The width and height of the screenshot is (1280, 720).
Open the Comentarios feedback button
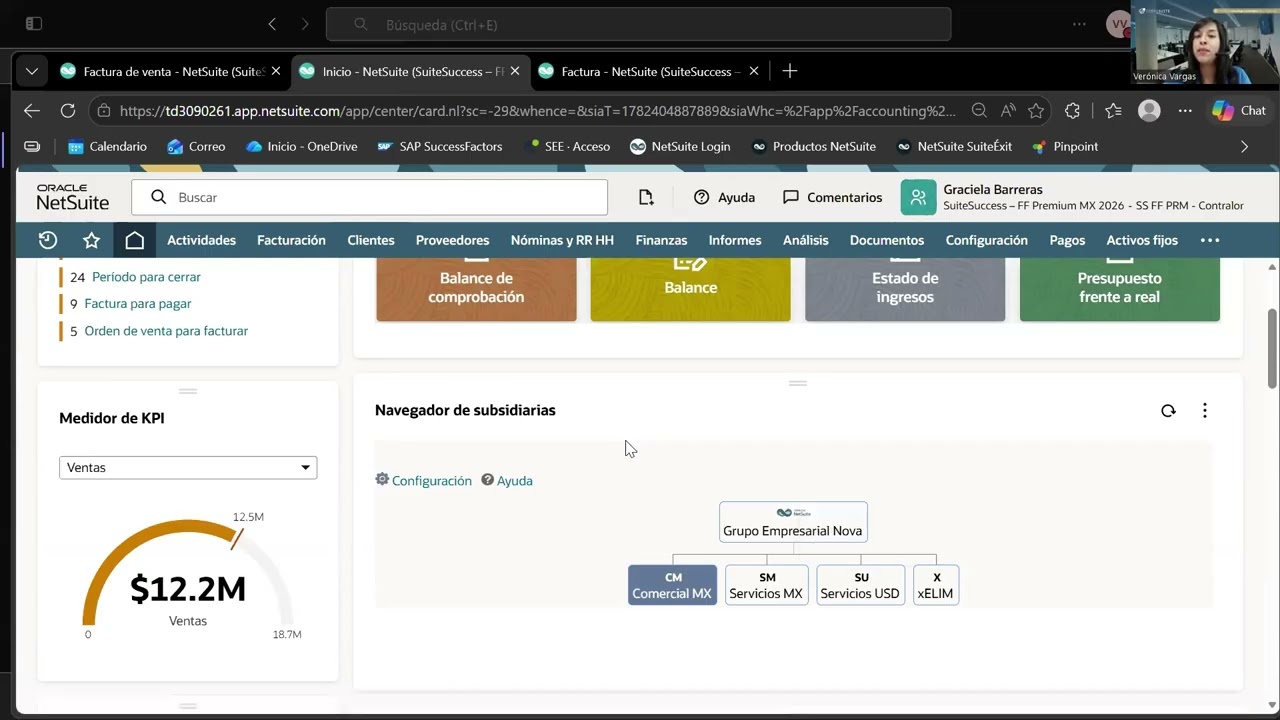click(832, 197)
